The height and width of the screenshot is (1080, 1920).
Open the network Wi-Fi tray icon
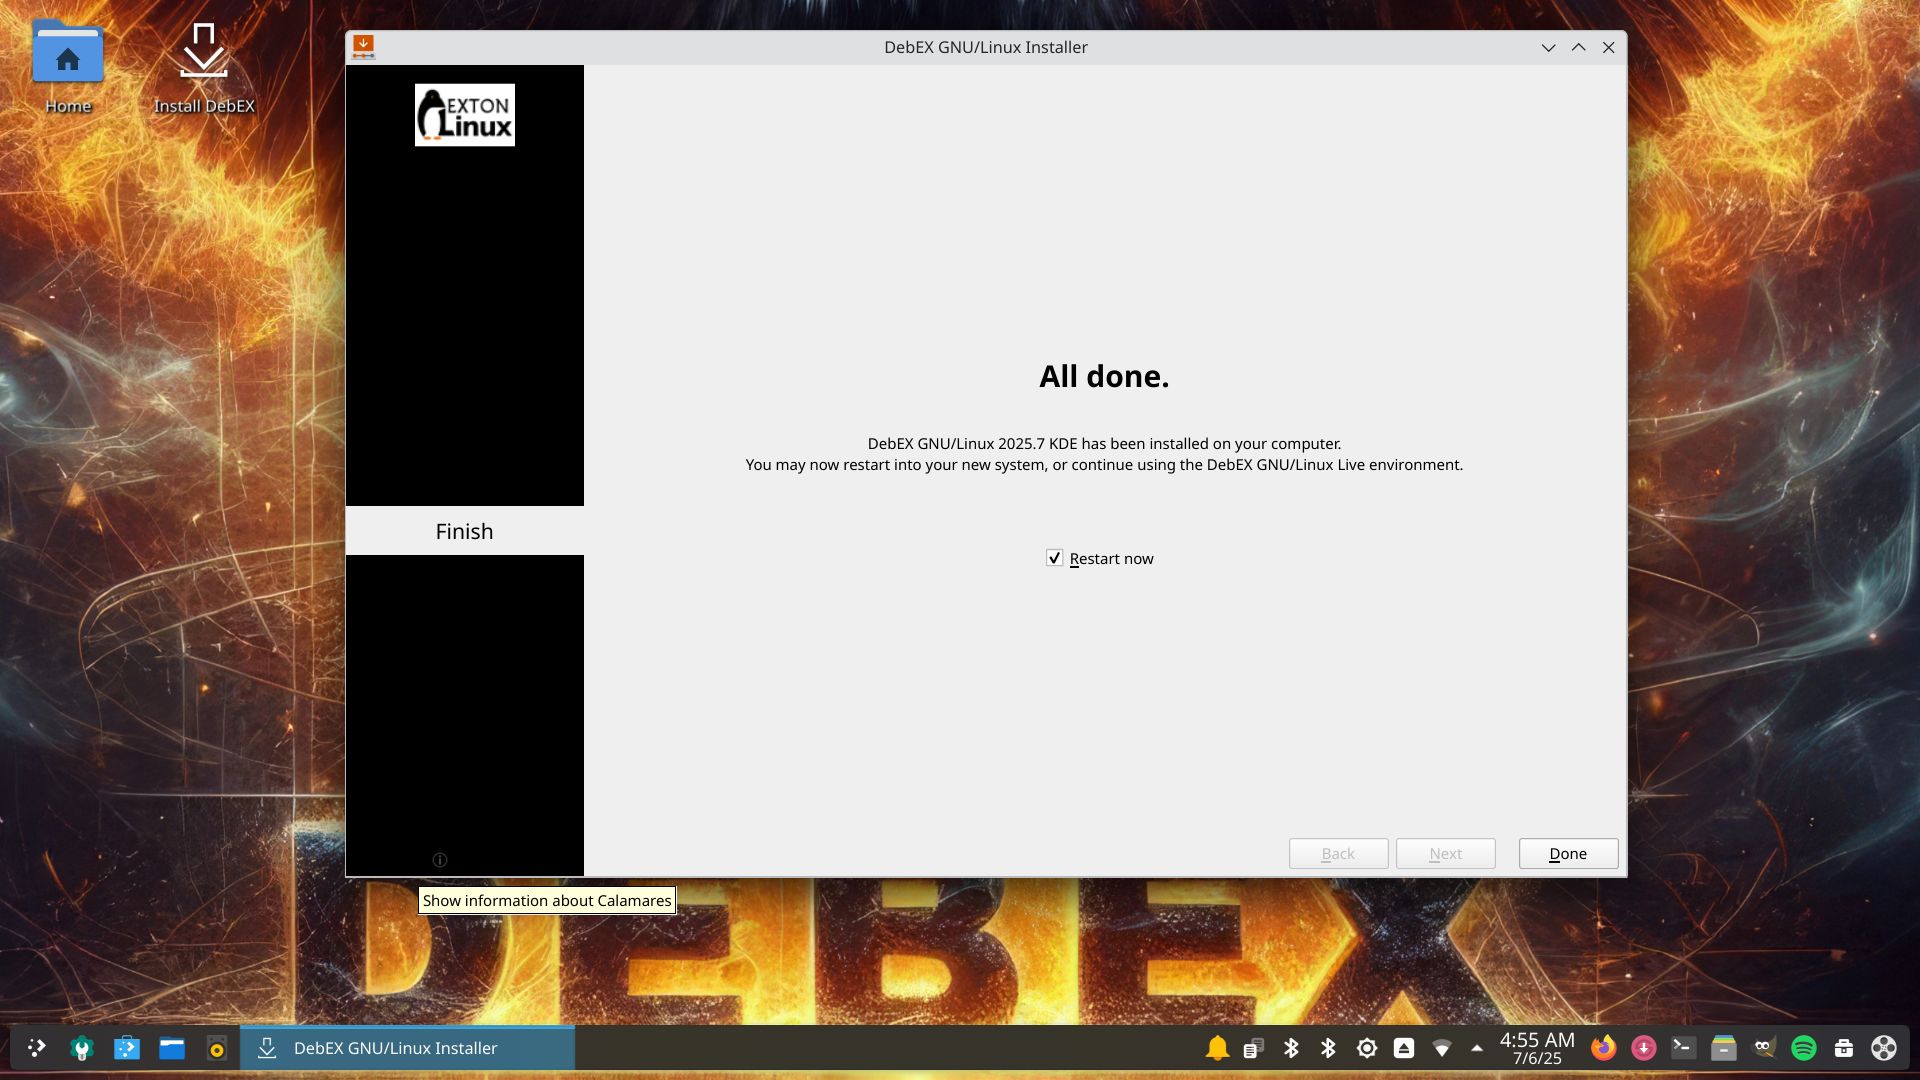[x=1441, y=1048]
